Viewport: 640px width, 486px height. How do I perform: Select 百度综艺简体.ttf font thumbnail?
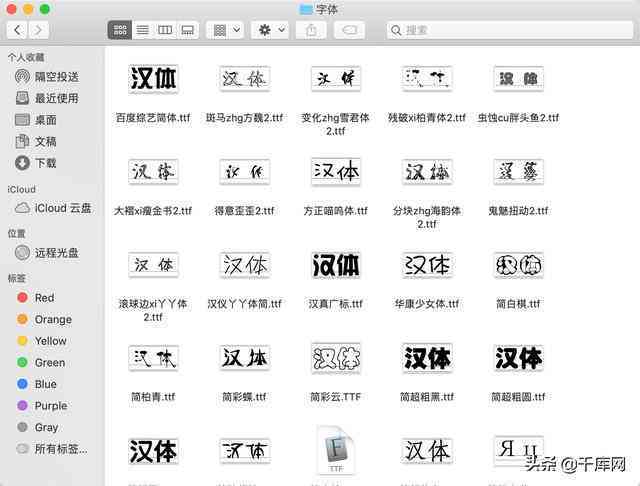153,78
